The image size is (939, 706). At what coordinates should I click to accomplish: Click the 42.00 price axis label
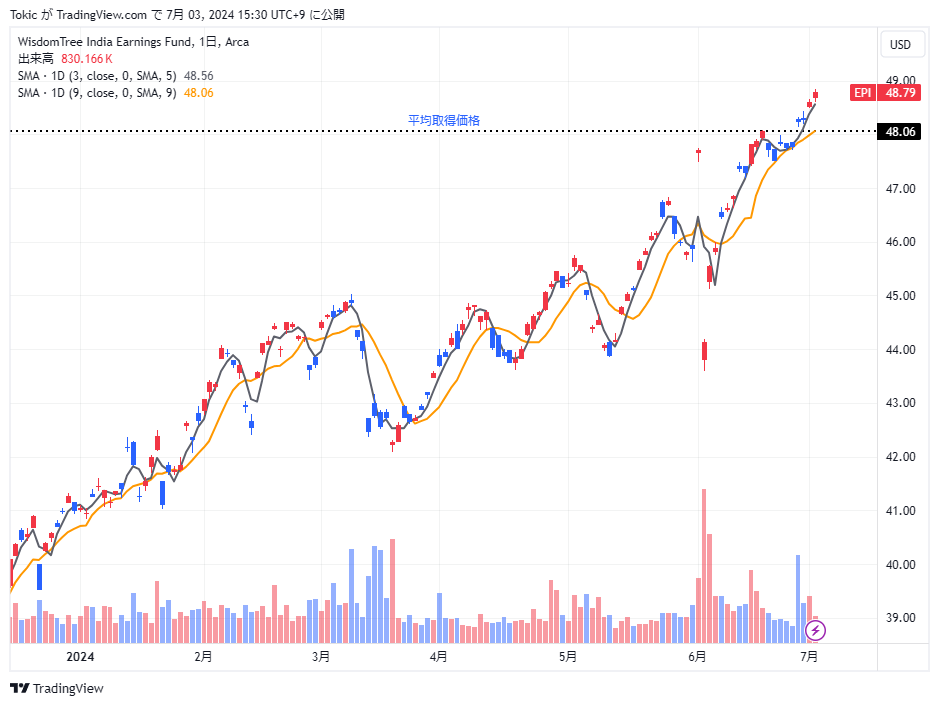tap(900, 457)
